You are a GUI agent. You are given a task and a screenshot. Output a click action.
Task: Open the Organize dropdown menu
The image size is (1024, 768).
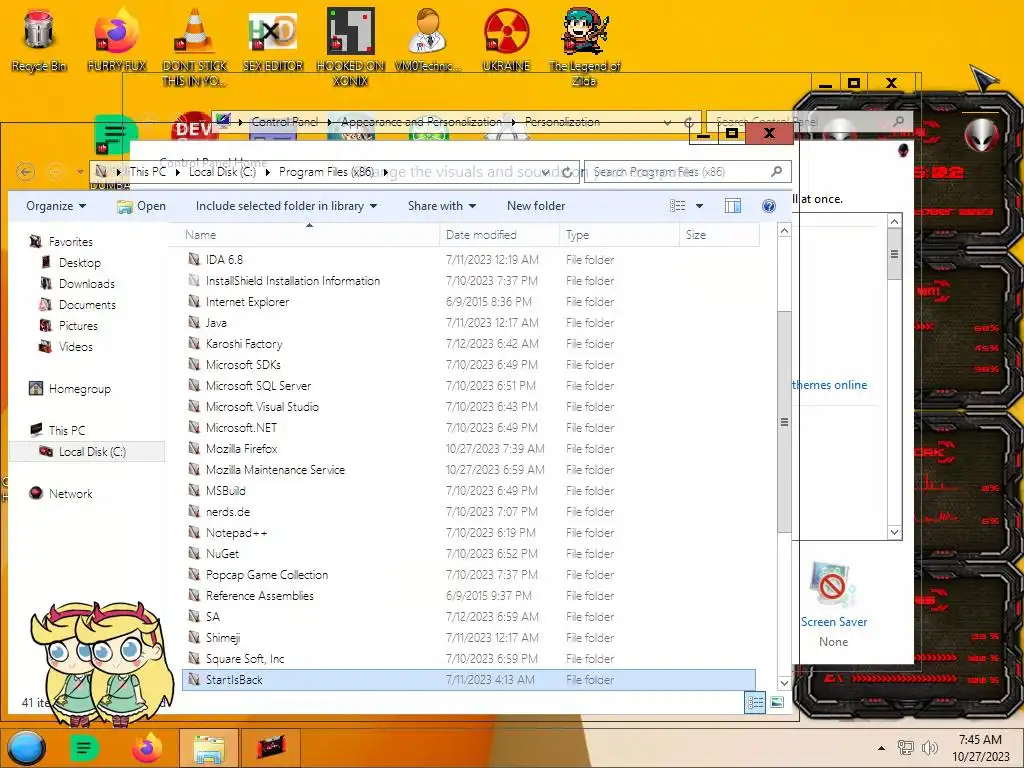pyautogui.click(x=56, y=206)
